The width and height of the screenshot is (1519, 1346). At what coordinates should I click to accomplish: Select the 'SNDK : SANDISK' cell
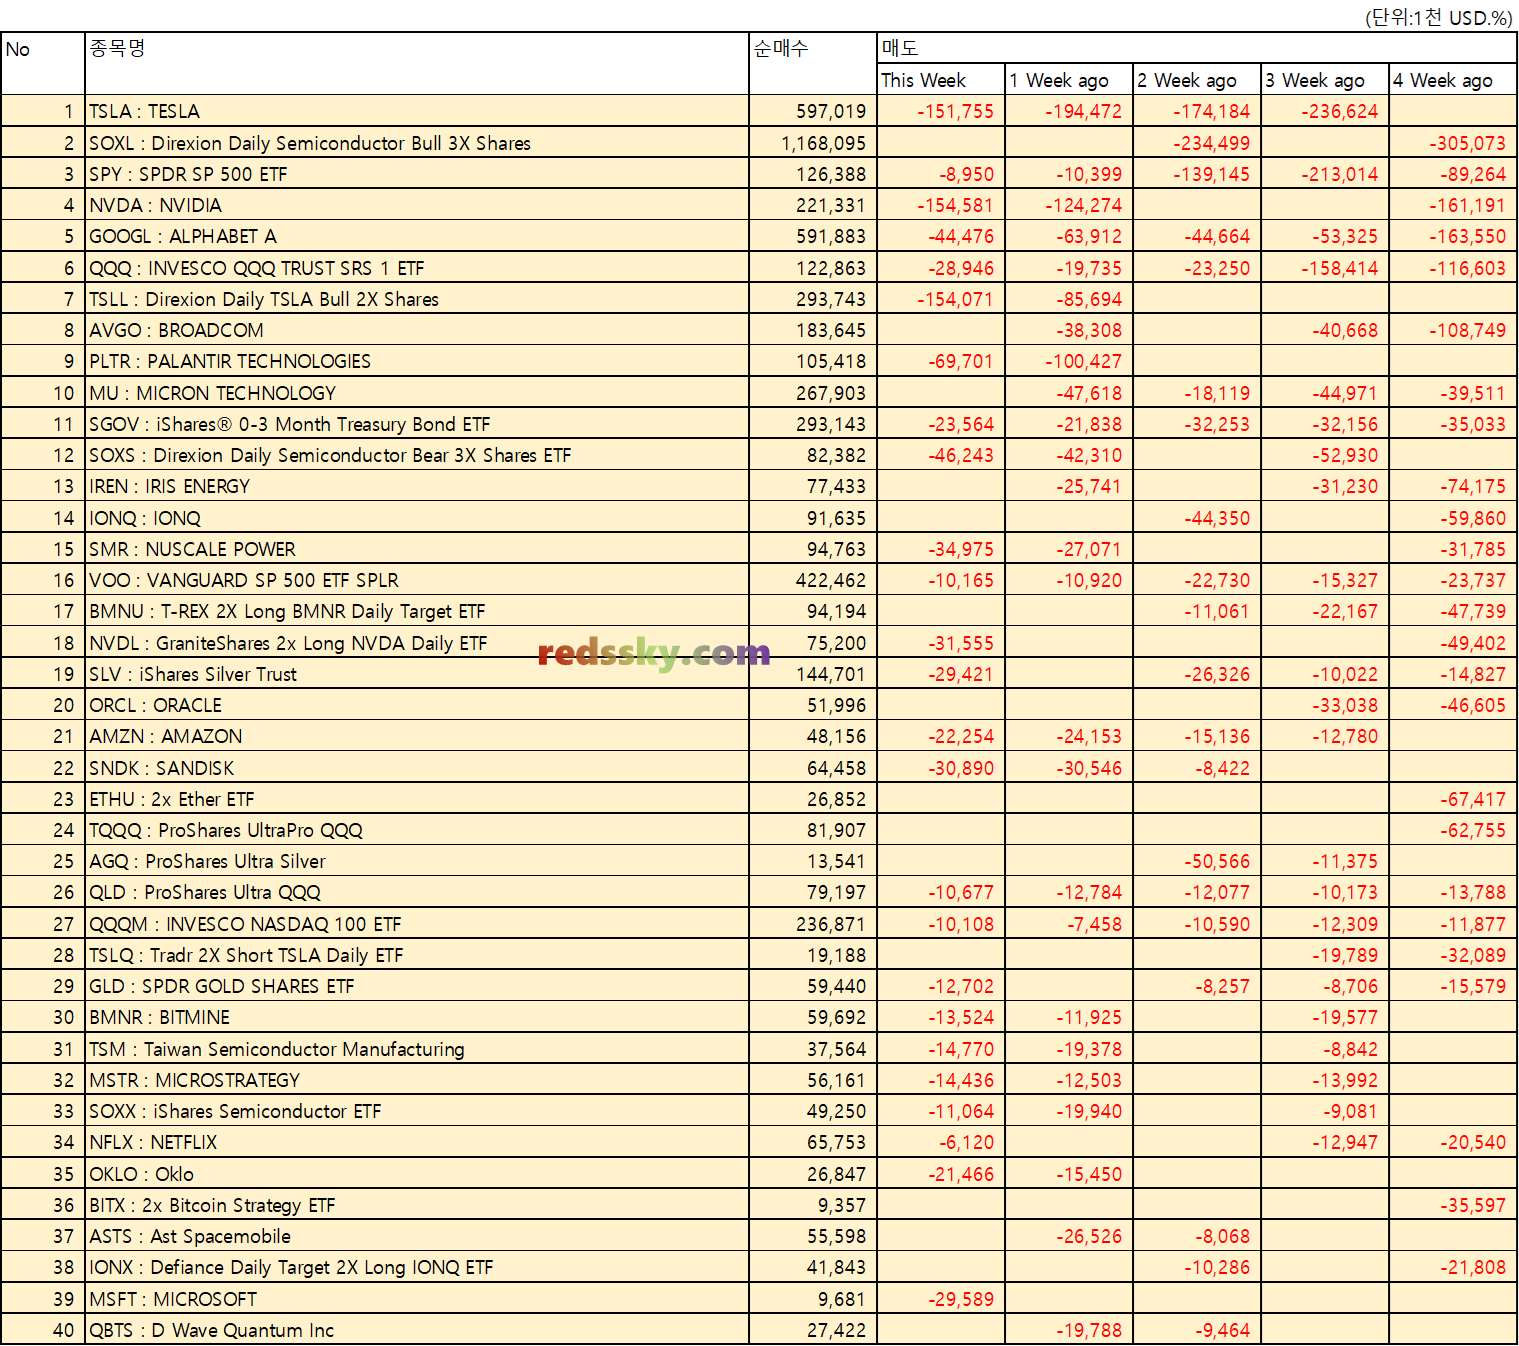tap(417, 768)
